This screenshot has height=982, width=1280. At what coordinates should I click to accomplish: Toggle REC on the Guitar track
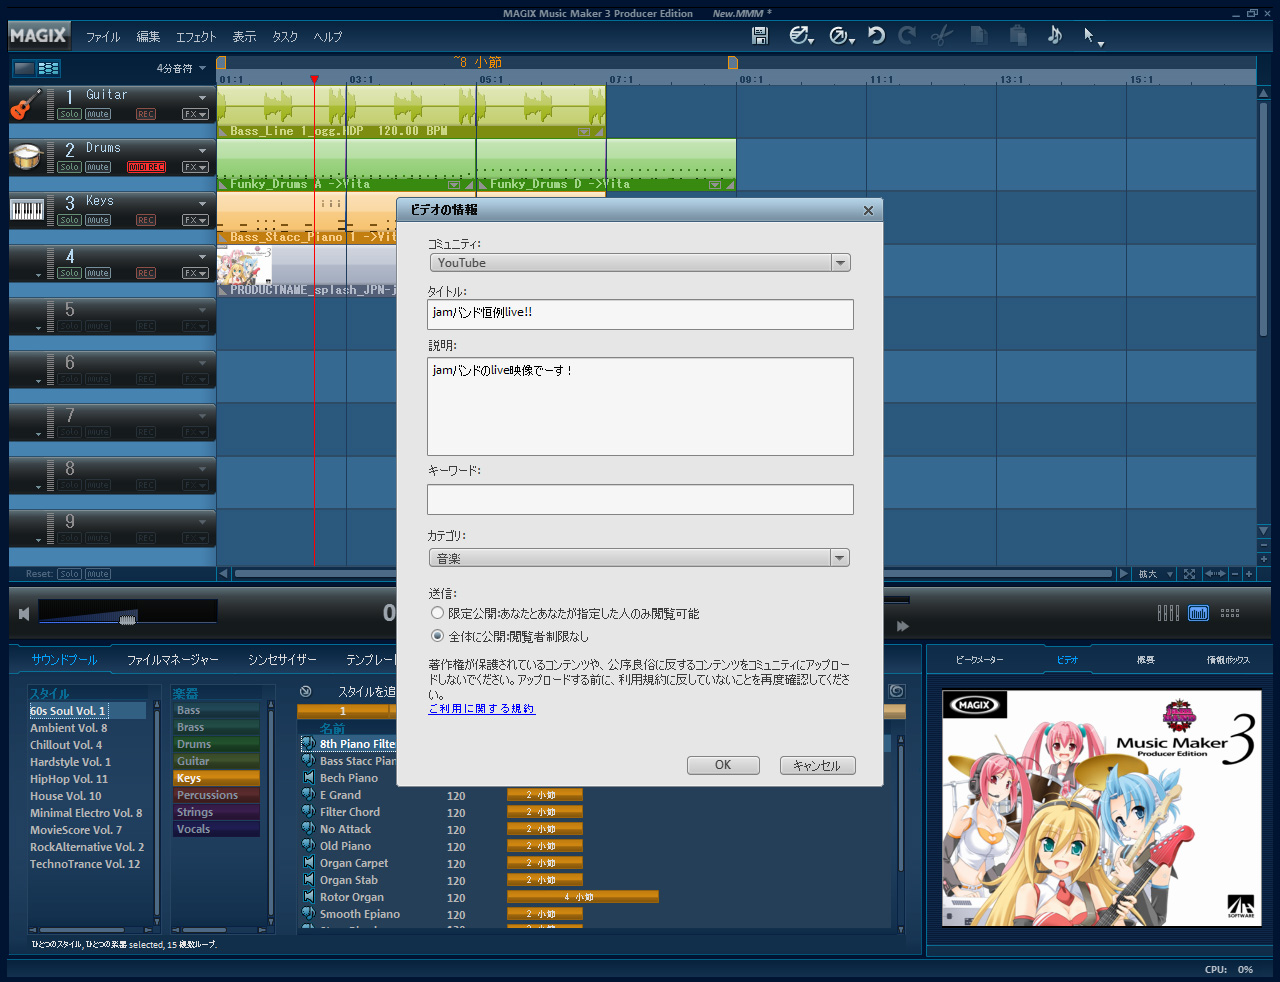coord(146,114)
